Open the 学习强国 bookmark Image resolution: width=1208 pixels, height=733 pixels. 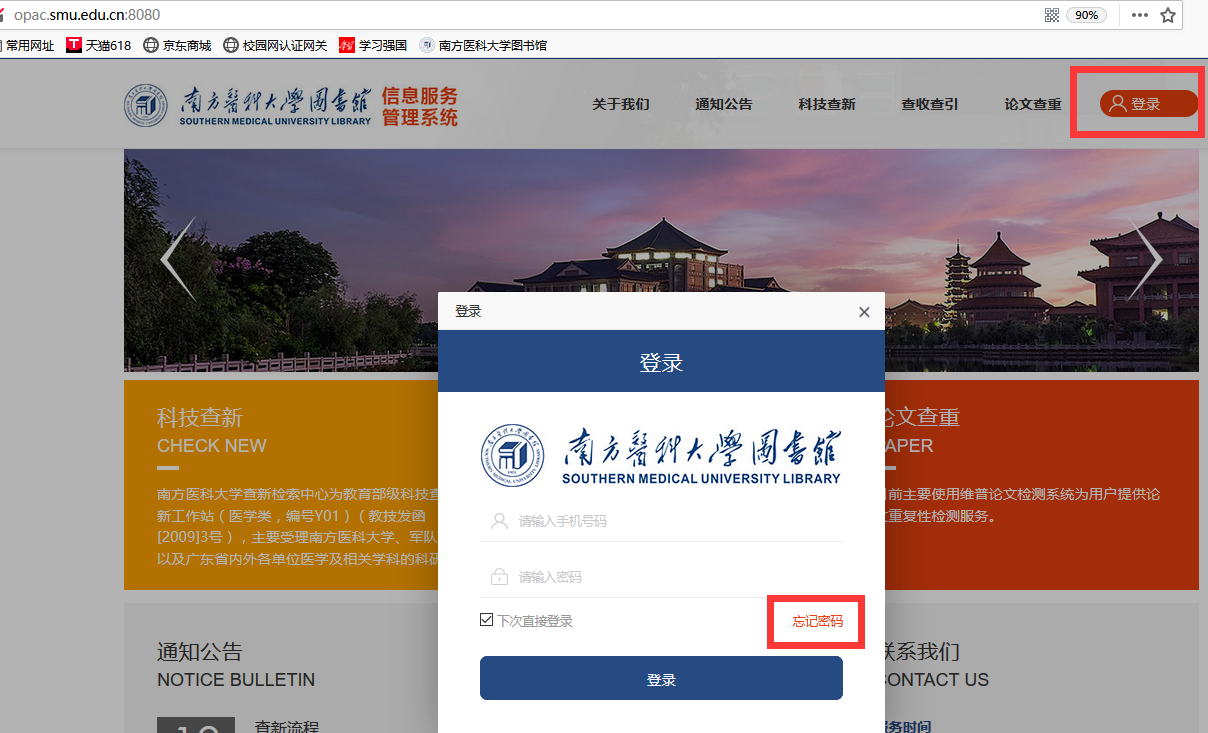pyautogui.click(x=373, y=45)
